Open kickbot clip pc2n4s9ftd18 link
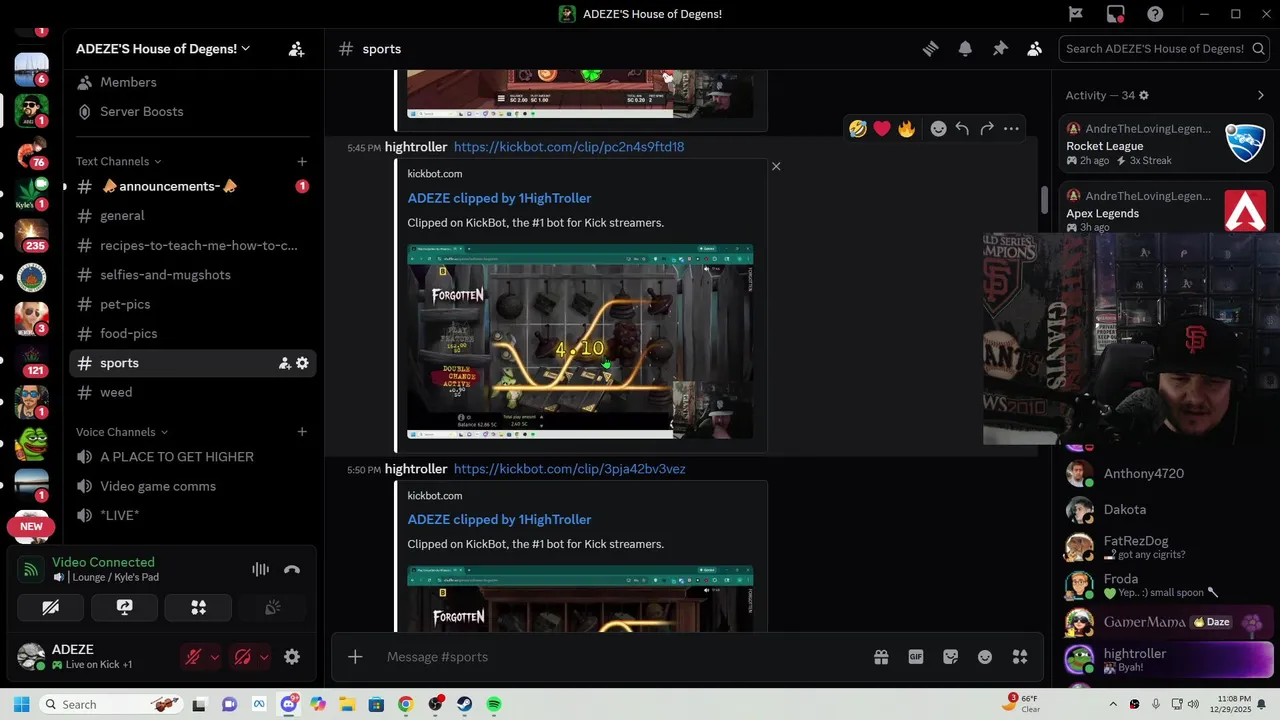Viewport: 1280px width, 720px height. 569,147
